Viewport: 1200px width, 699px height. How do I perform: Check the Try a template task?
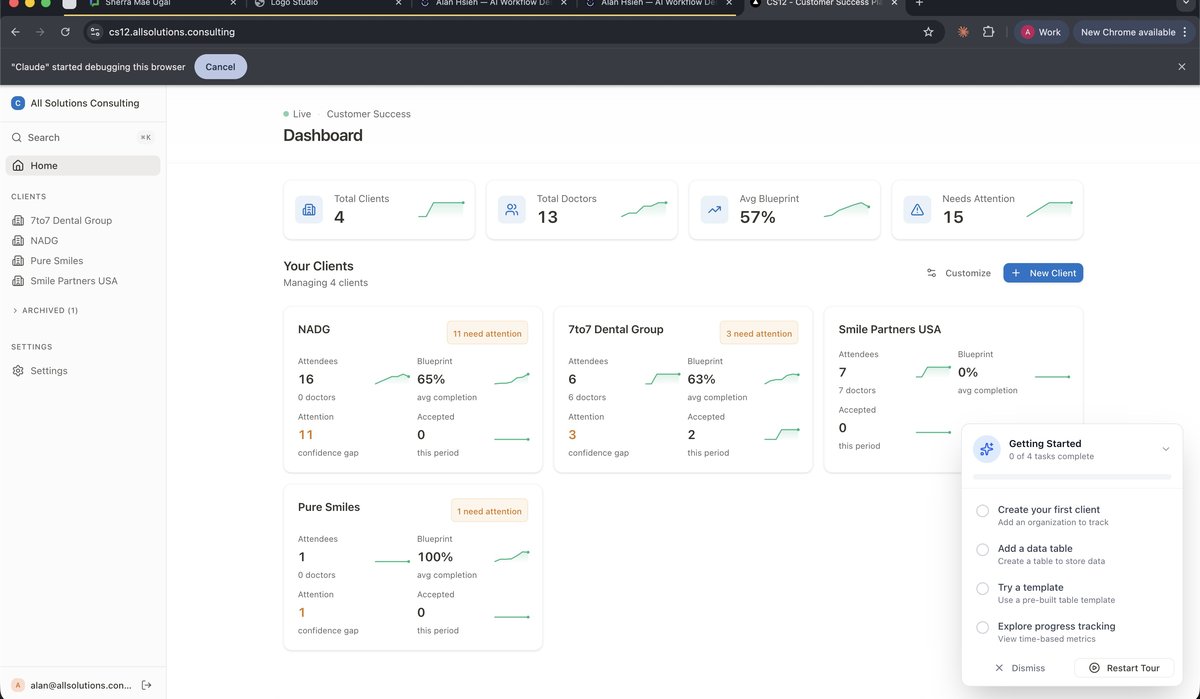click(982, 588)
